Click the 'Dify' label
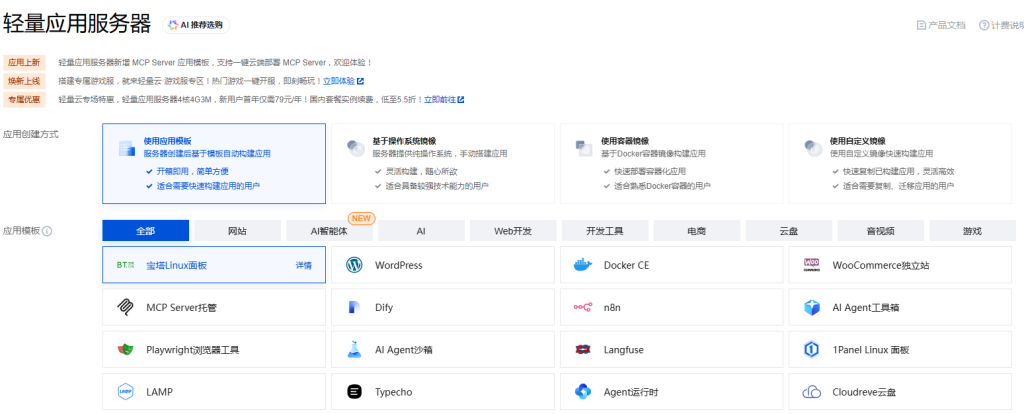 [384, 308]
